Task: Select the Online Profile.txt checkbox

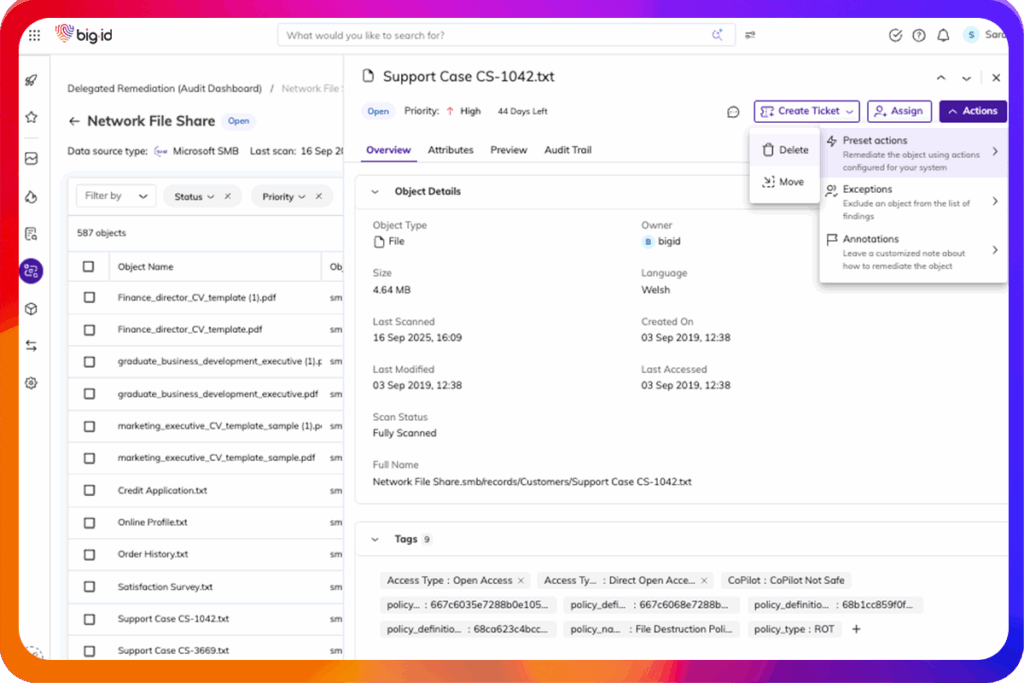Action: click(x=89, y=522)
